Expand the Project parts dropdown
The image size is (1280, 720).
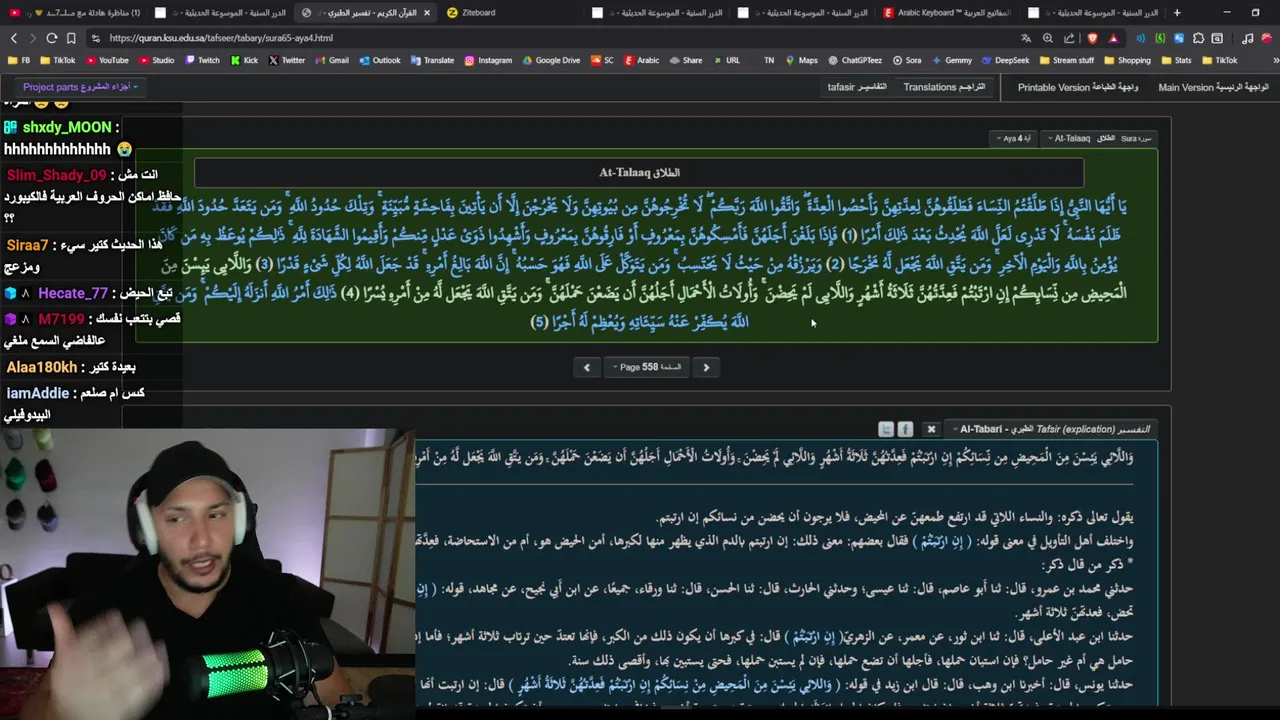(80, 87)
